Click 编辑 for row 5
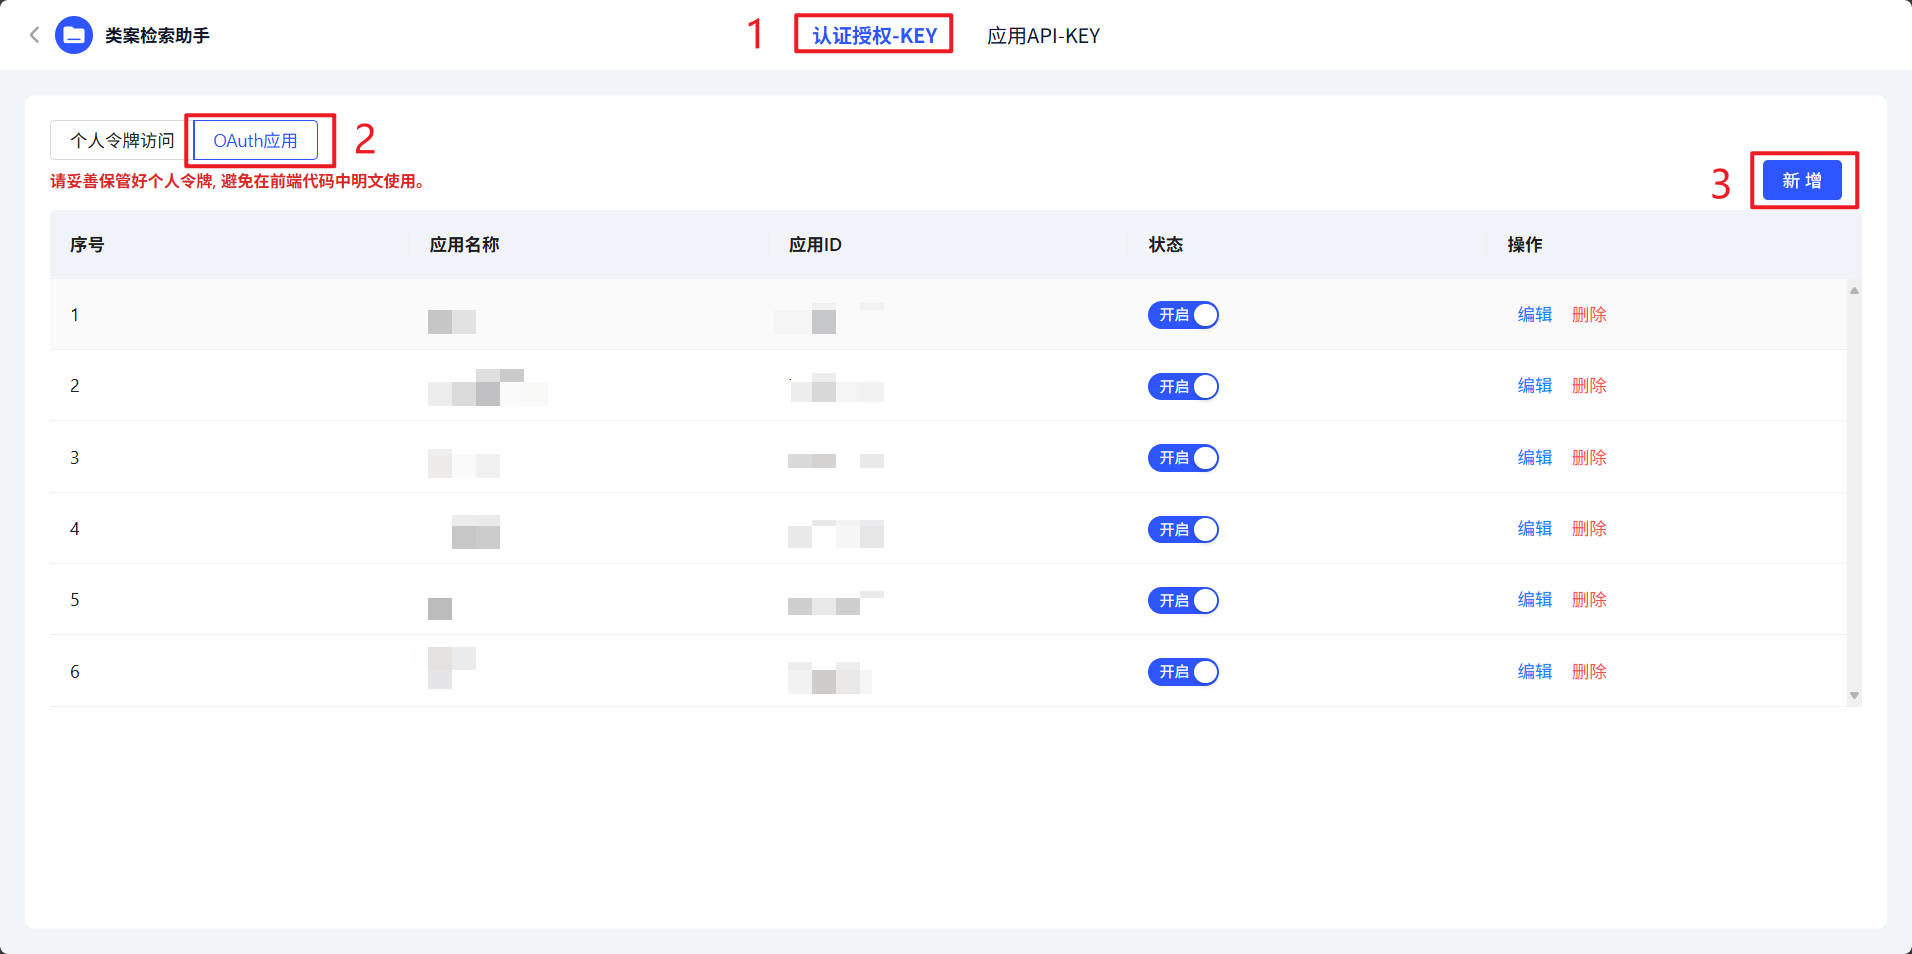1912x954 pixels. point(1534,599)
